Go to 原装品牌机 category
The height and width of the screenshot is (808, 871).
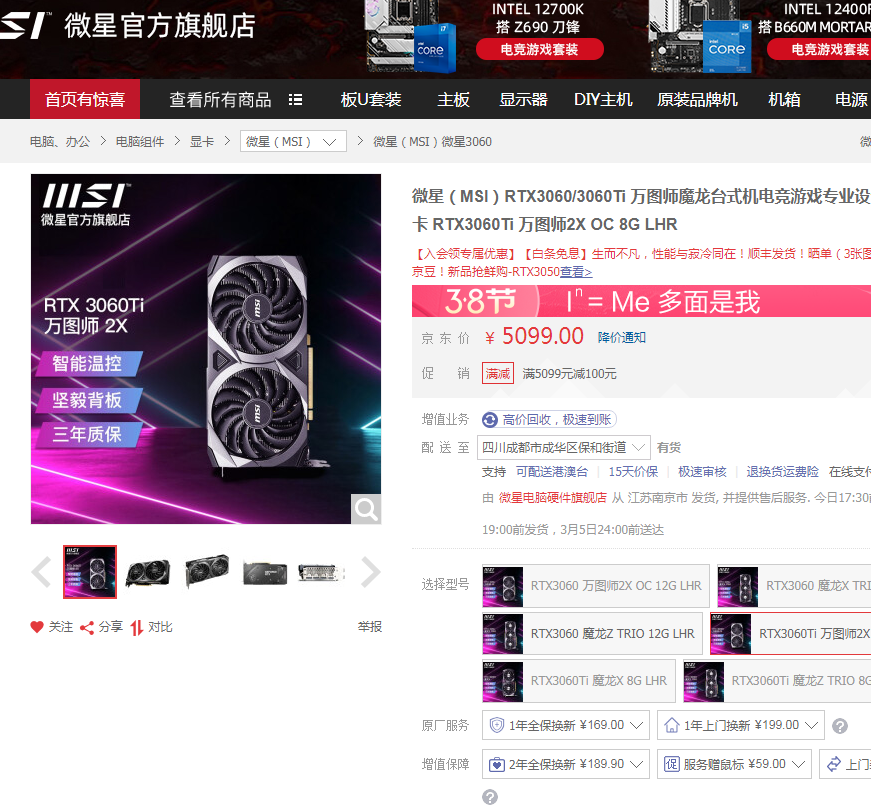coord(698,99)
